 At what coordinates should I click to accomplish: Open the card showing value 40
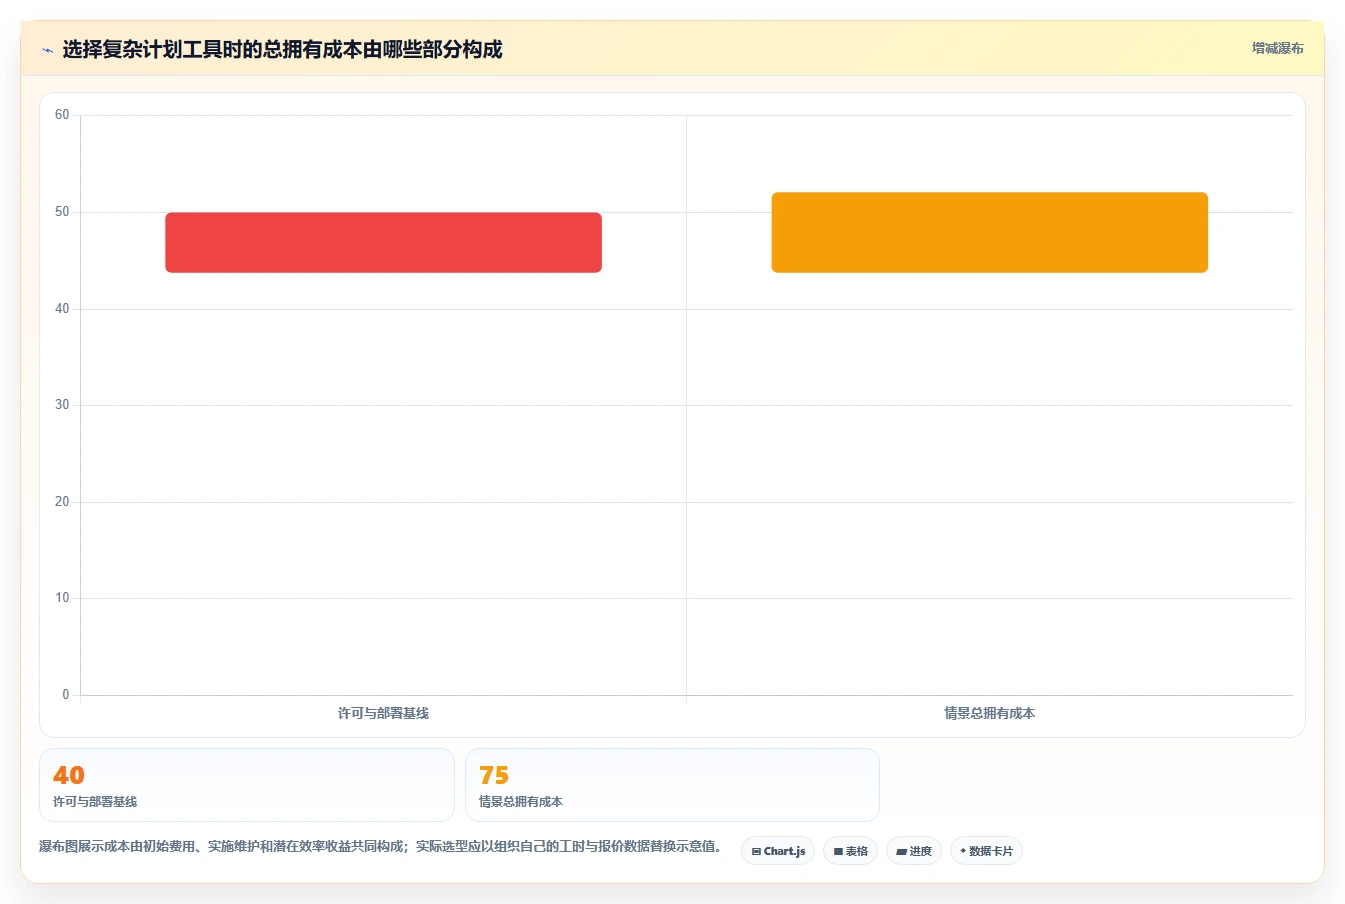point(247,785)
